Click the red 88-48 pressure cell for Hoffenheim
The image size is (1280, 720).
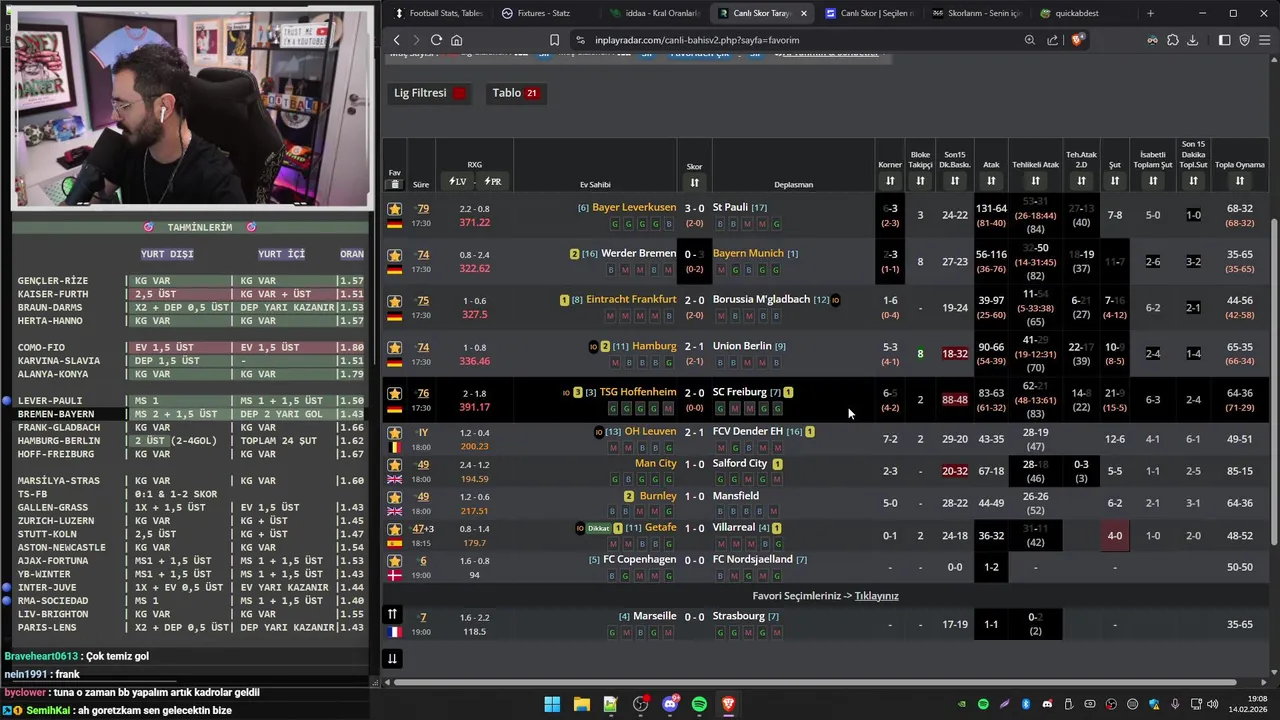coord(955,399)
